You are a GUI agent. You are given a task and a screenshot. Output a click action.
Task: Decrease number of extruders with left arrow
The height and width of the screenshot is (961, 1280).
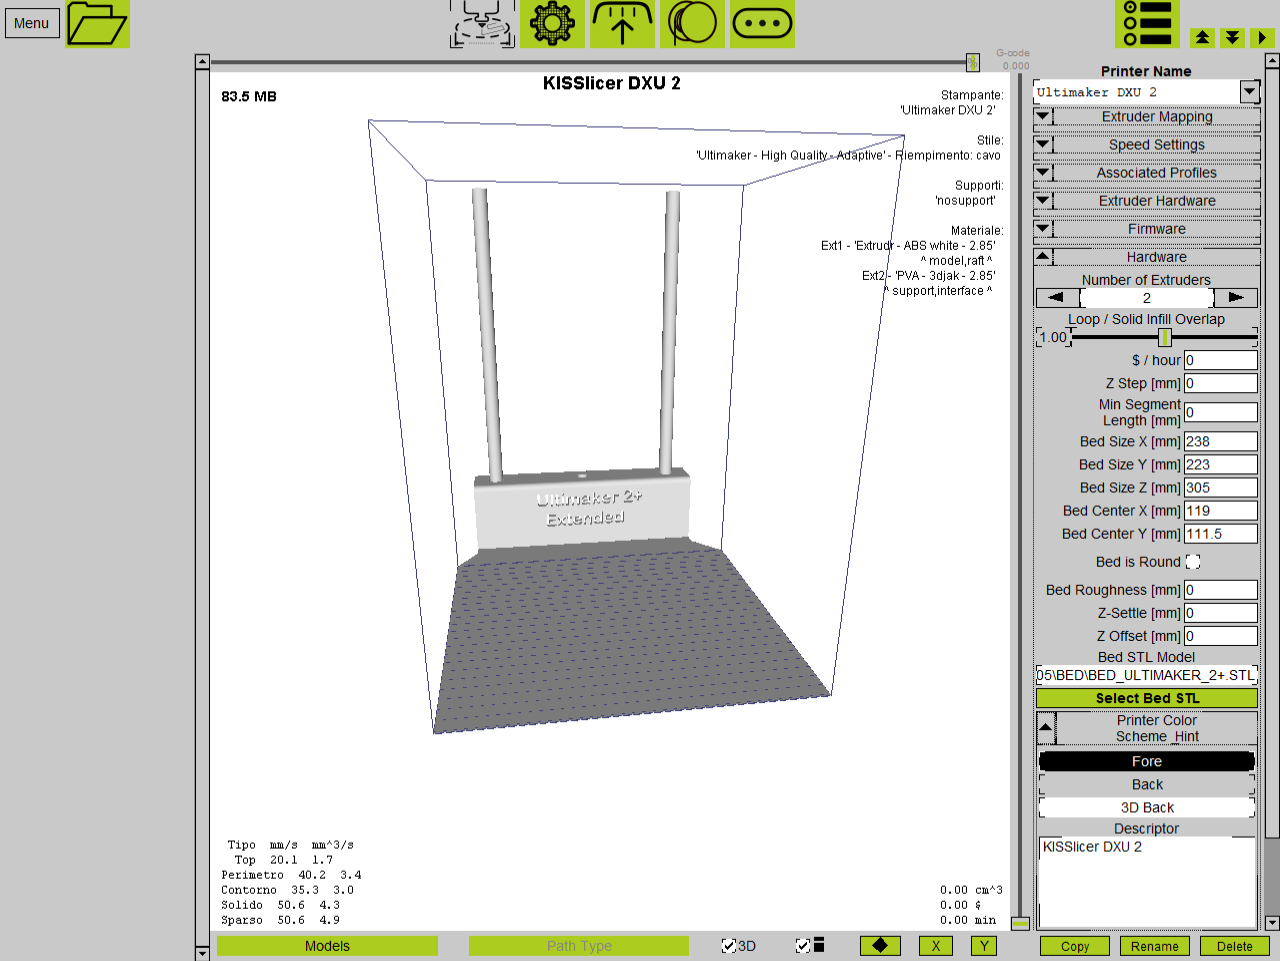coord(1057,297)
